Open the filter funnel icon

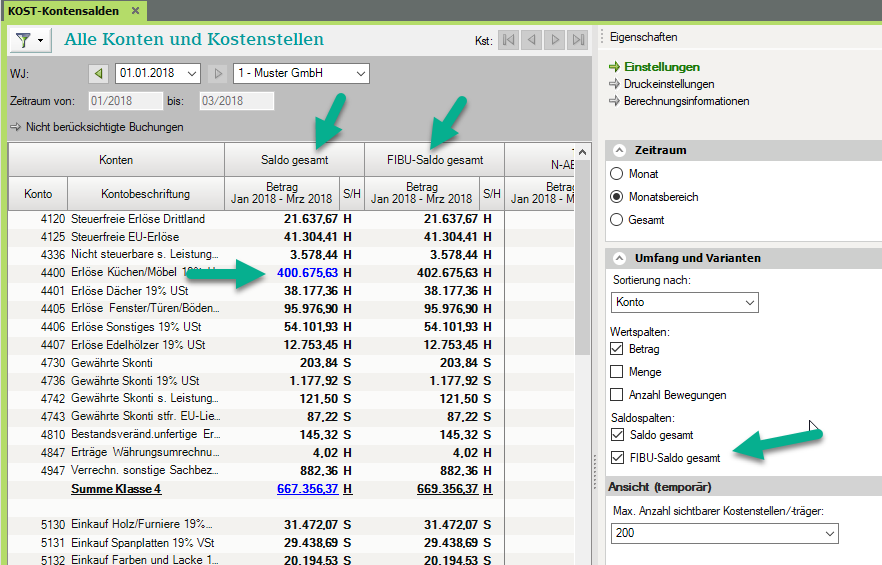coord(23,40)
